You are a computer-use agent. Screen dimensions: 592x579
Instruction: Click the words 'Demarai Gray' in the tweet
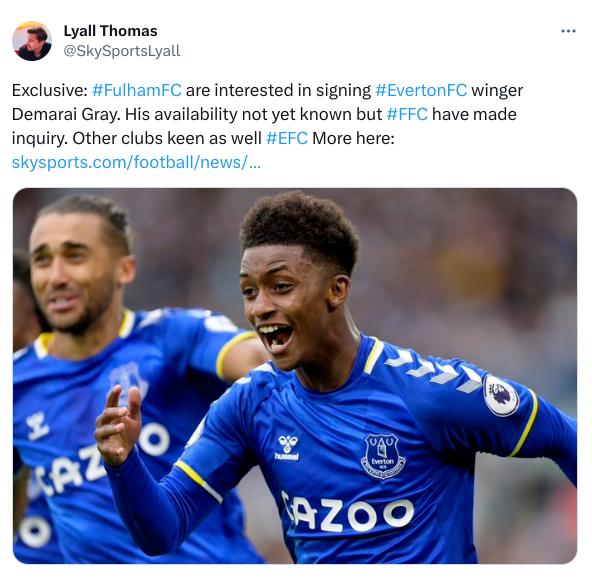(x=66, y=114)
